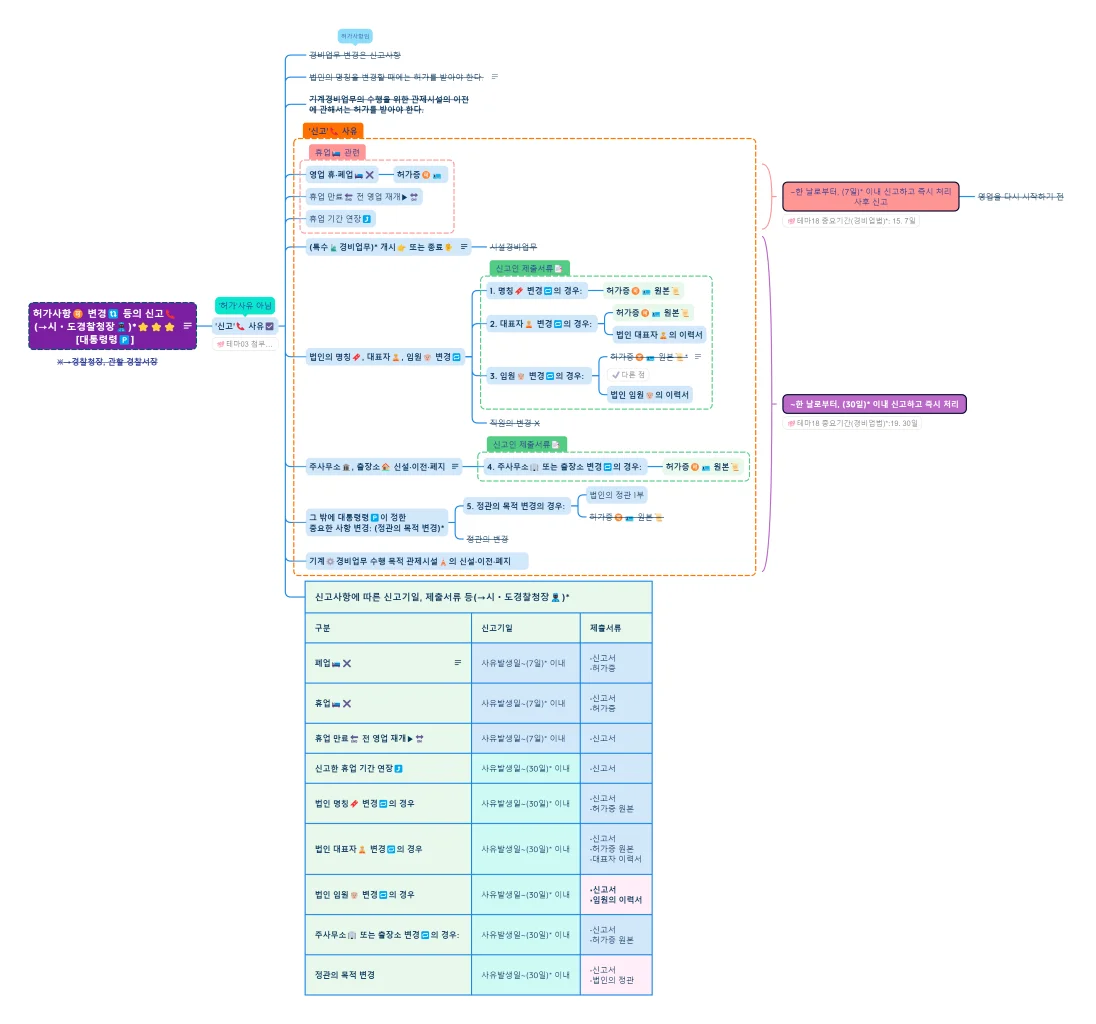
Task: Click the X marker on 영업 휴·폐업 topic
Action: point(370,174)
